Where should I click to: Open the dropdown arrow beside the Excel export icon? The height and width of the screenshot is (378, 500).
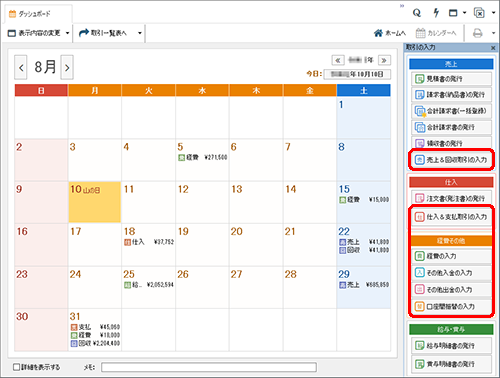click(x=493, y=13)
